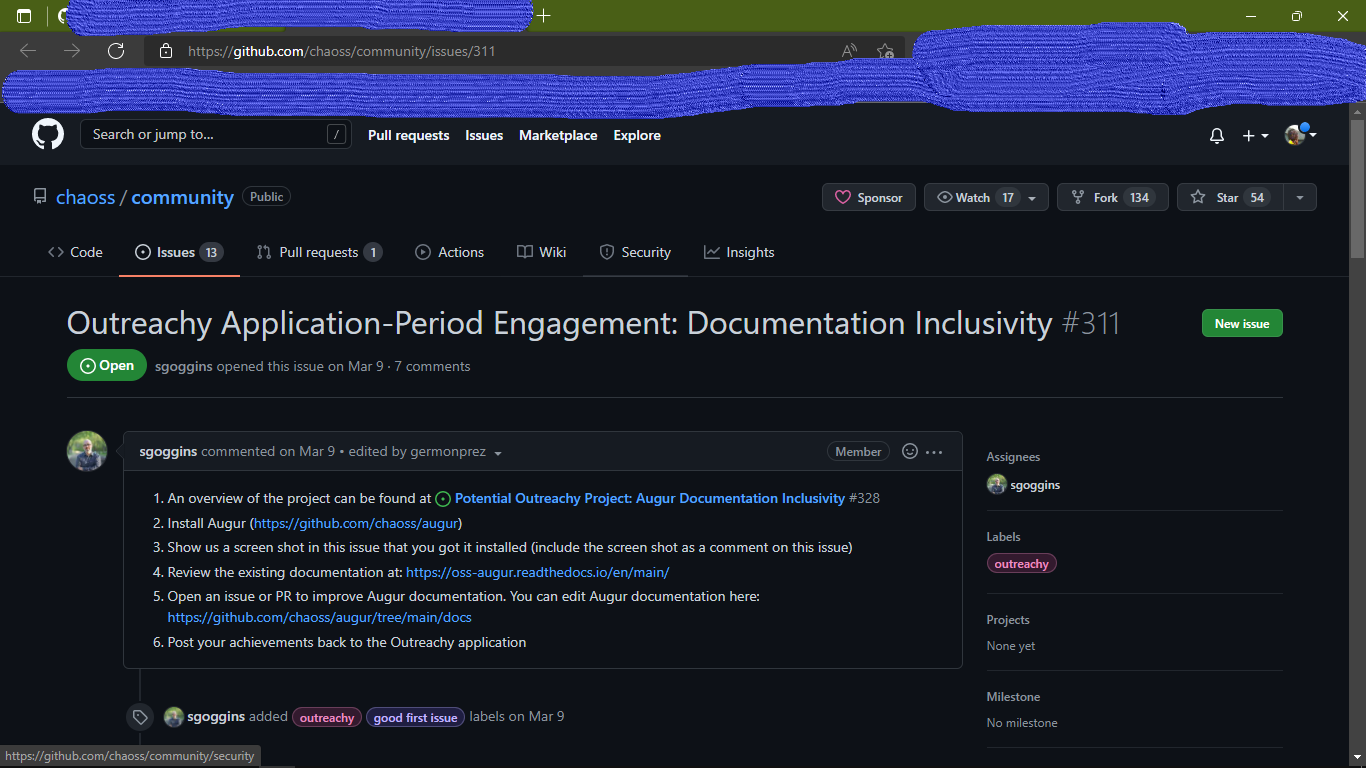Click the slash shortcut key hint
The width and height of the screenshot is (1366, 768).
337,135
